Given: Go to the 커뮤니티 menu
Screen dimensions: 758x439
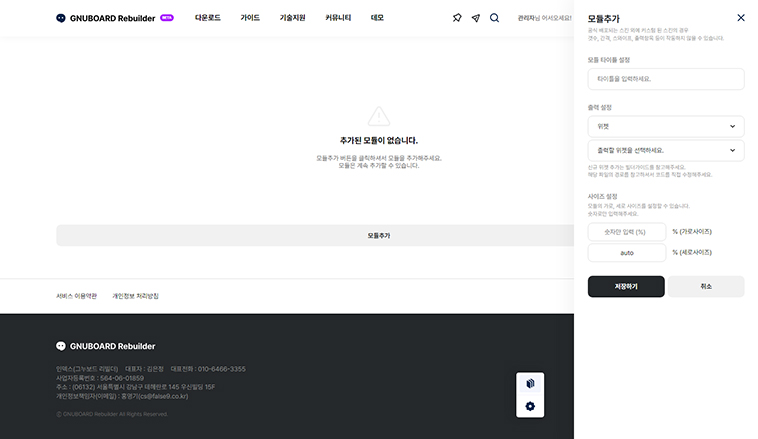Looking at the screenshot, I should pos(338,18).
